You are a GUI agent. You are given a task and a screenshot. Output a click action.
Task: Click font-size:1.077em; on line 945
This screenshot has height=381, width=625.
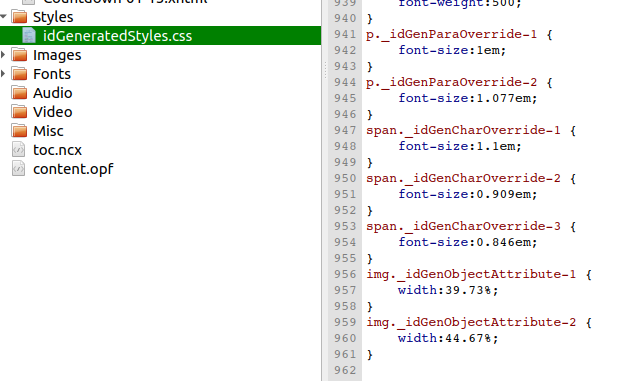click(468, 98)
